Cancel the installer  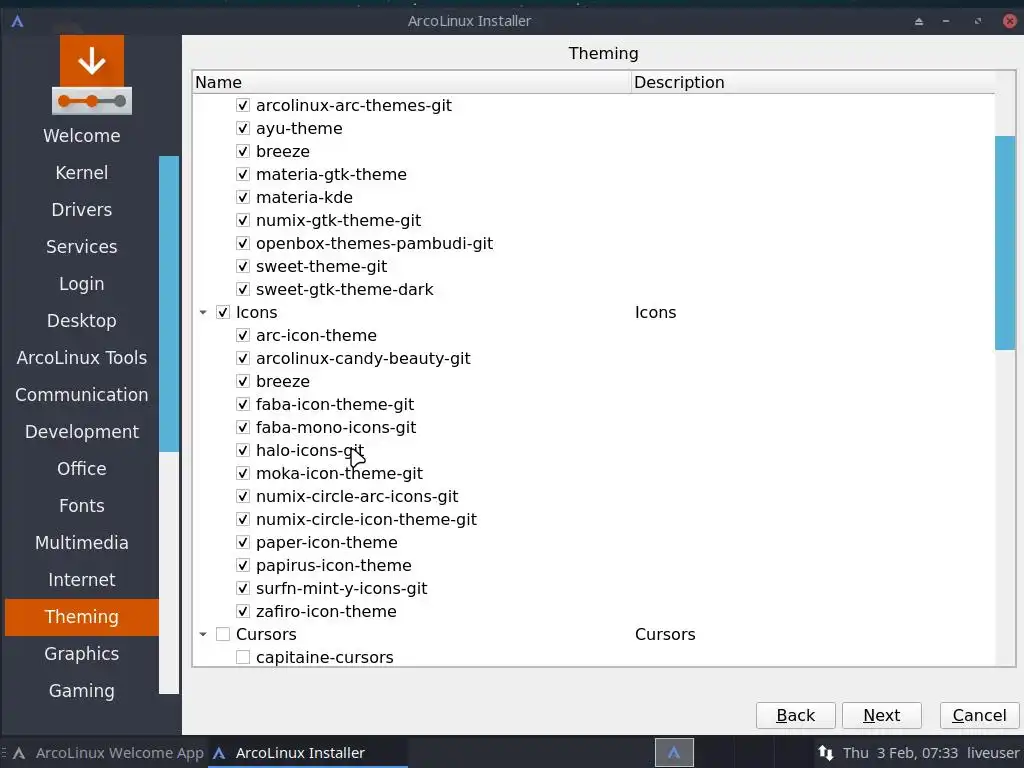(979, 715)
